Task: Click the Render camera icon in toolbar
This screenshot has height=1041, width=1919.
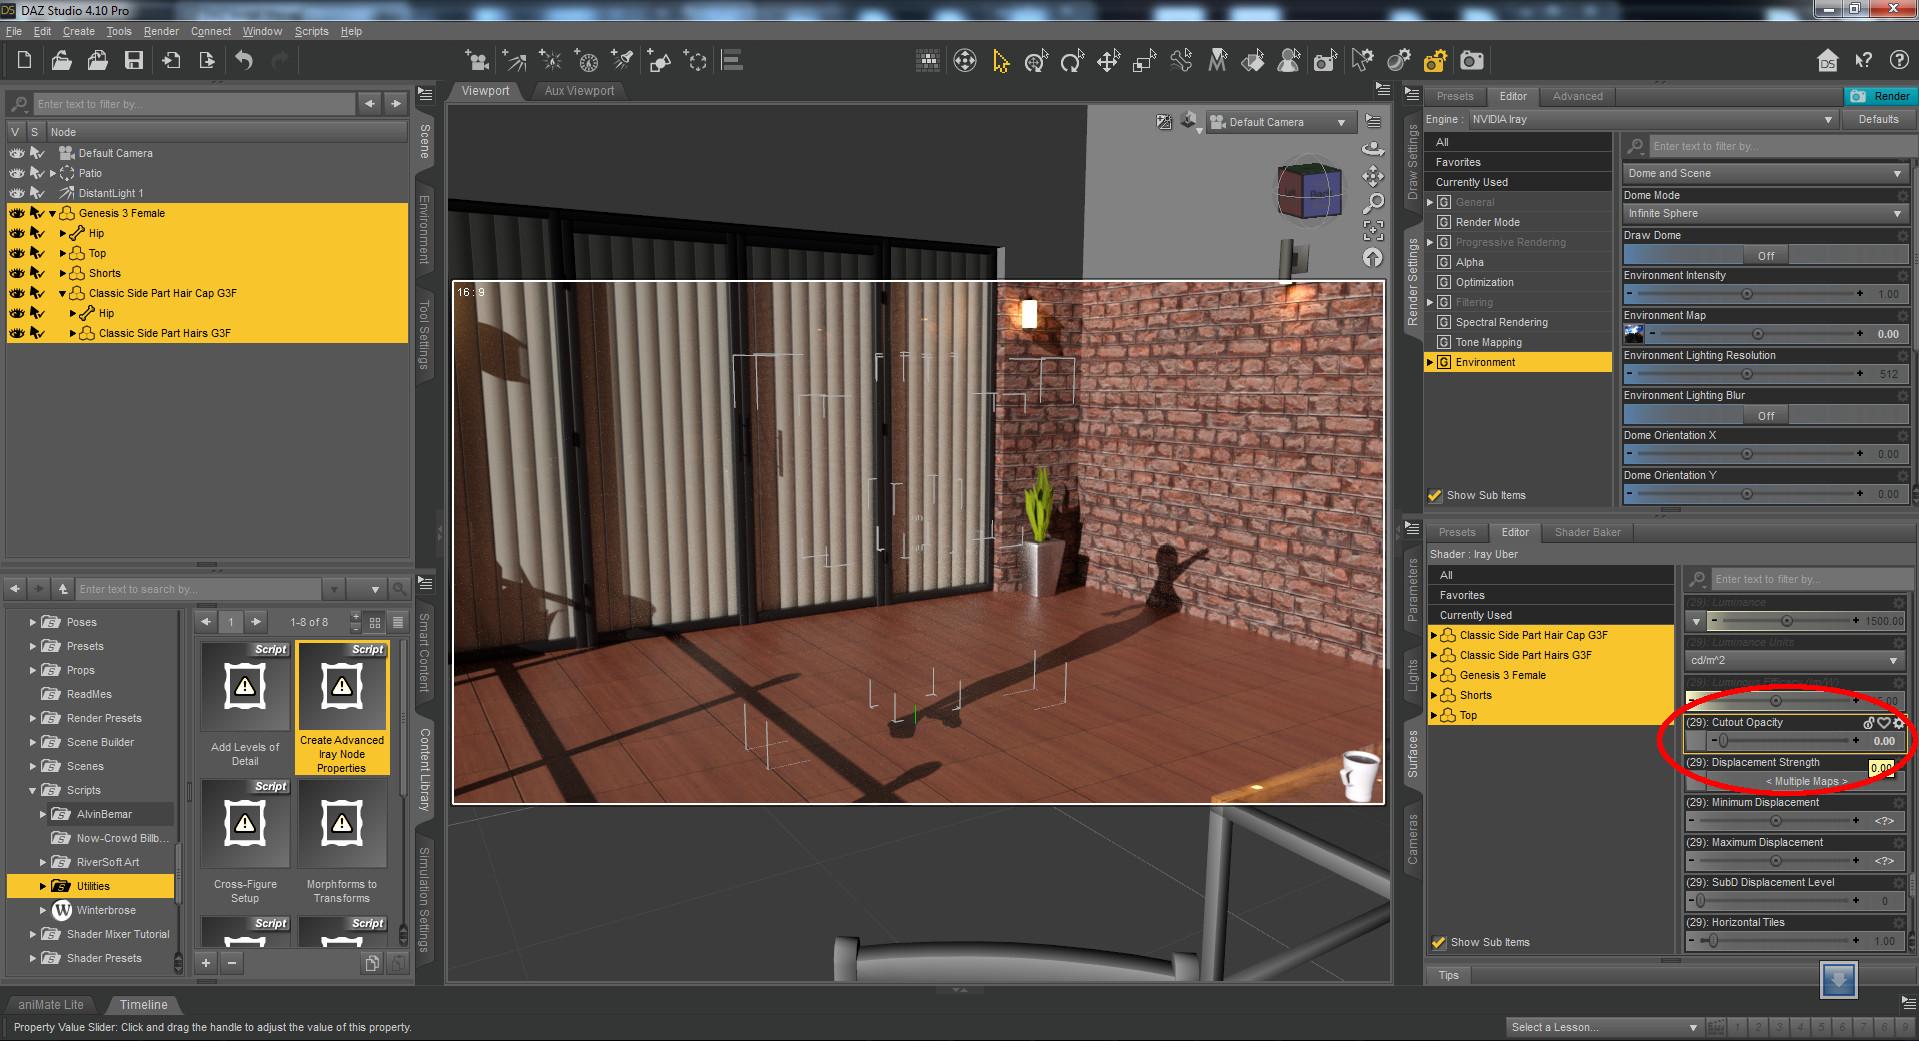Action: (x=1471, y=61)
